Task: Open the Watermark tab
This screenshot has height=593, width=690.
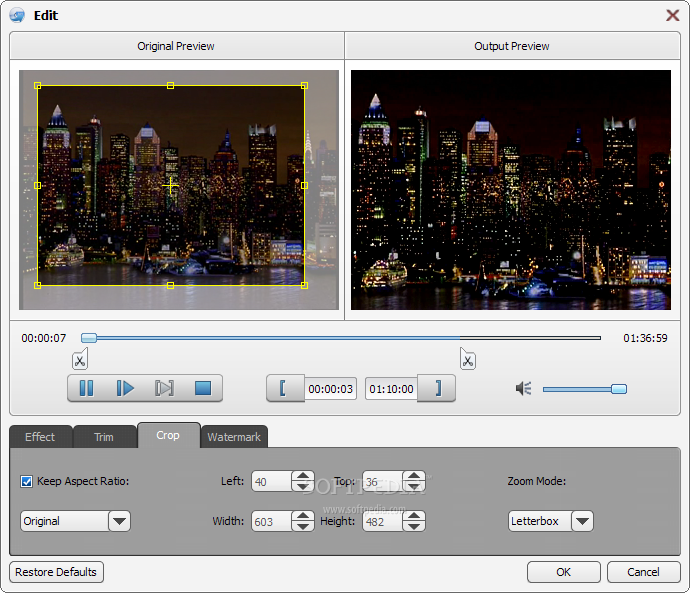Action: 234,437
